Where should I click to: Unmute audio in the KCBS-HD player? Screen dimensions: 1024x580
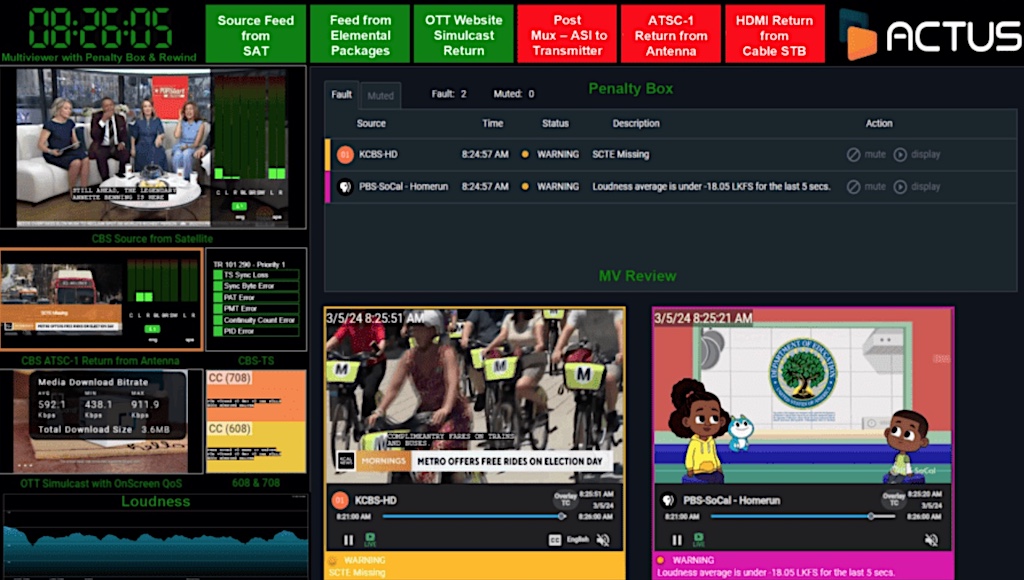pos(603,540)
